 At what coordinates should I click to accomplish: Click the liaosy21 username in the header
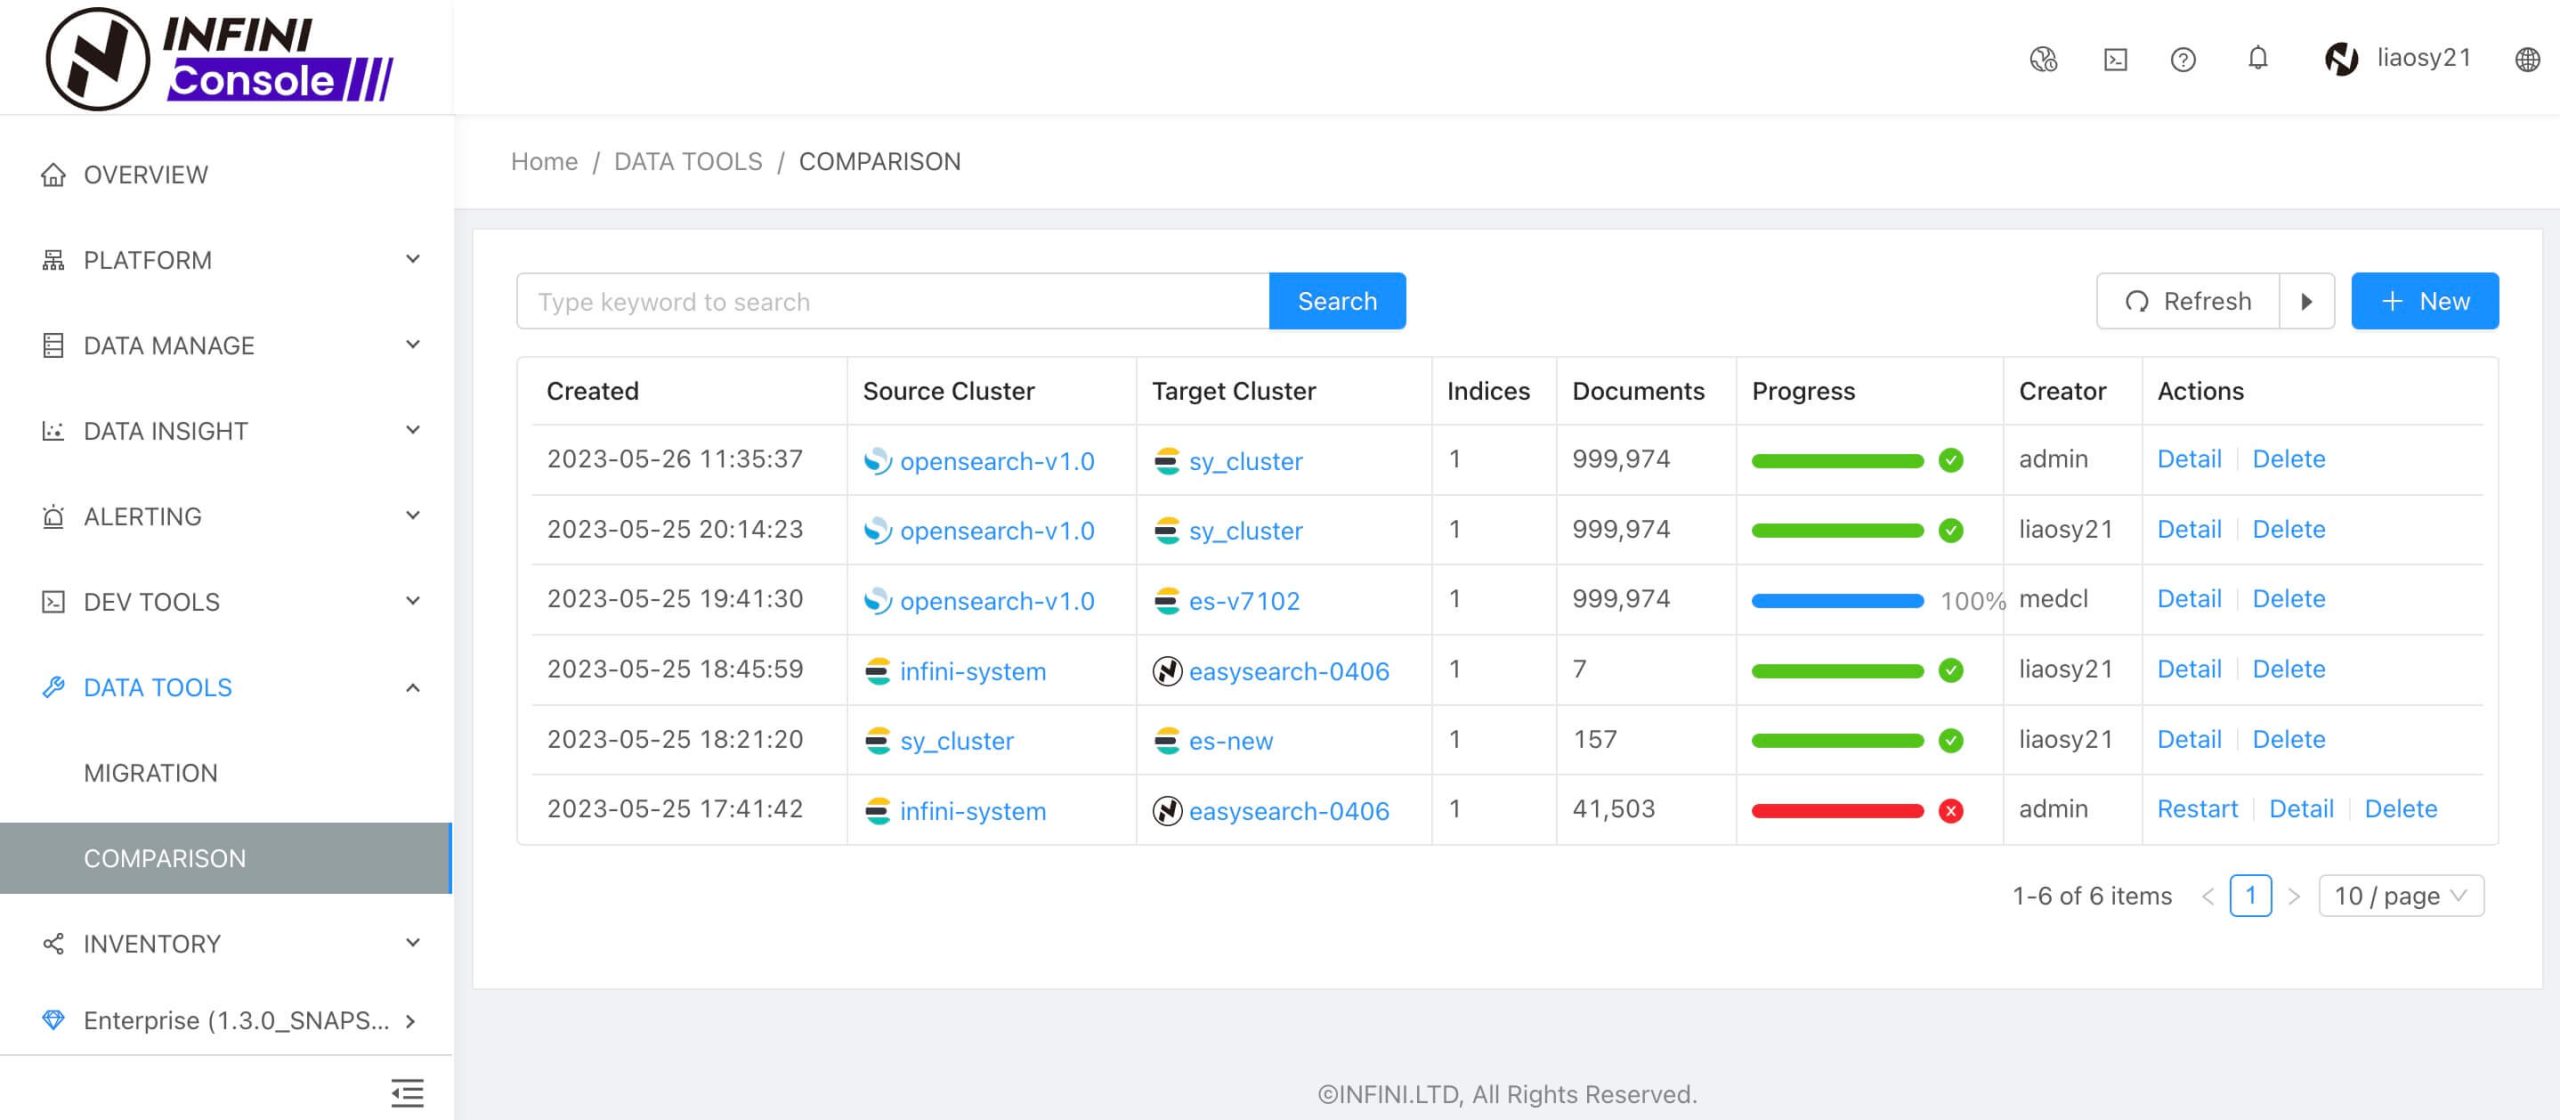pos(2424,58)
